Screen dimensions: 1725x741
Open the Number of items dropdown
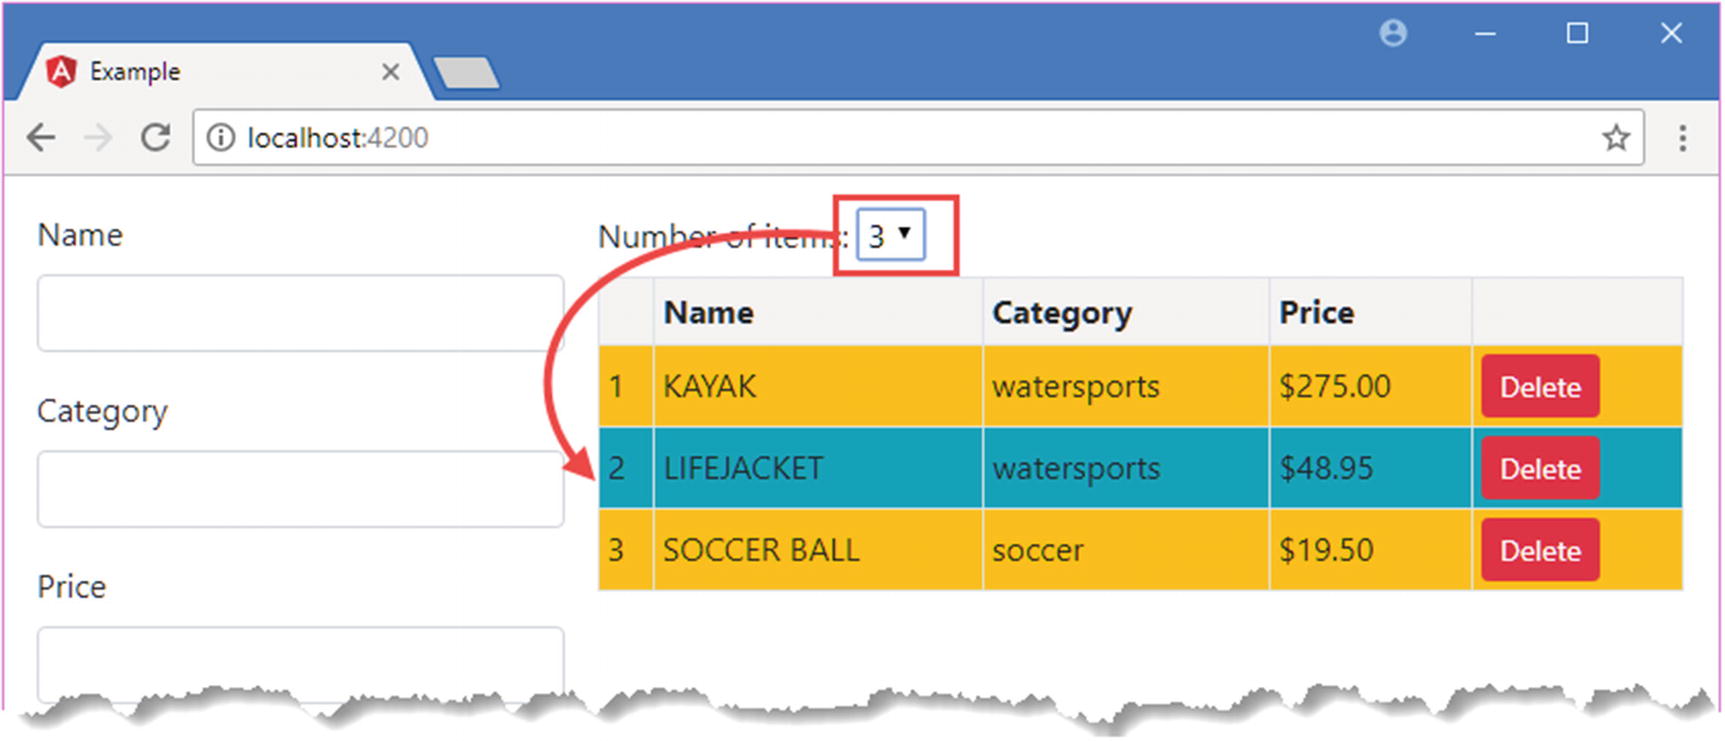click(x=890, y=236)
